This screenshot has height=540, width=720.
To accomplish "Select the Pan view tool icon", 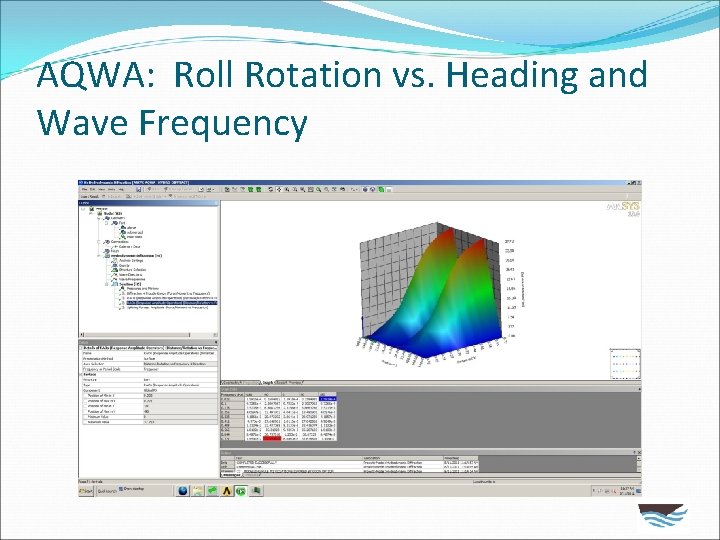I will (x=279, y=189).
